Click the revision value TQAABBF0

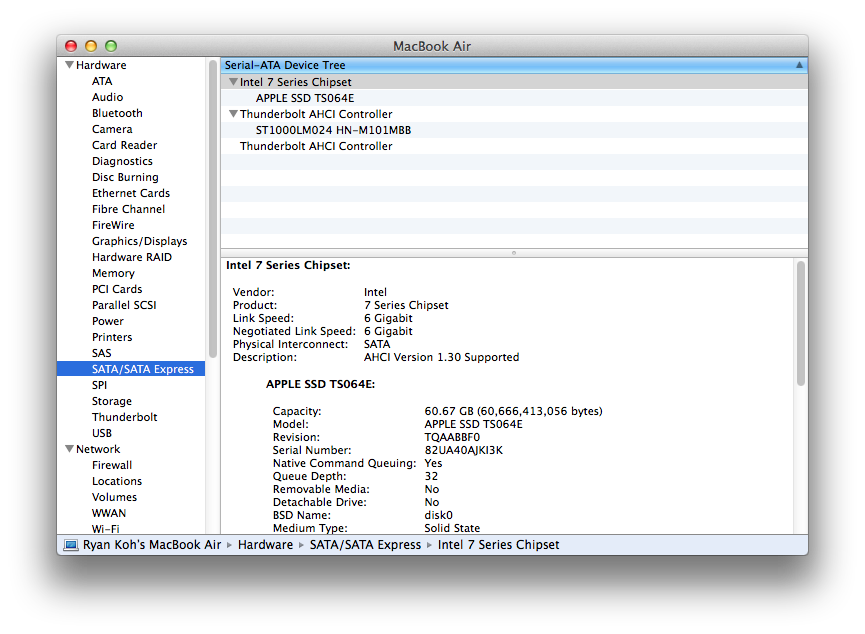452,437
